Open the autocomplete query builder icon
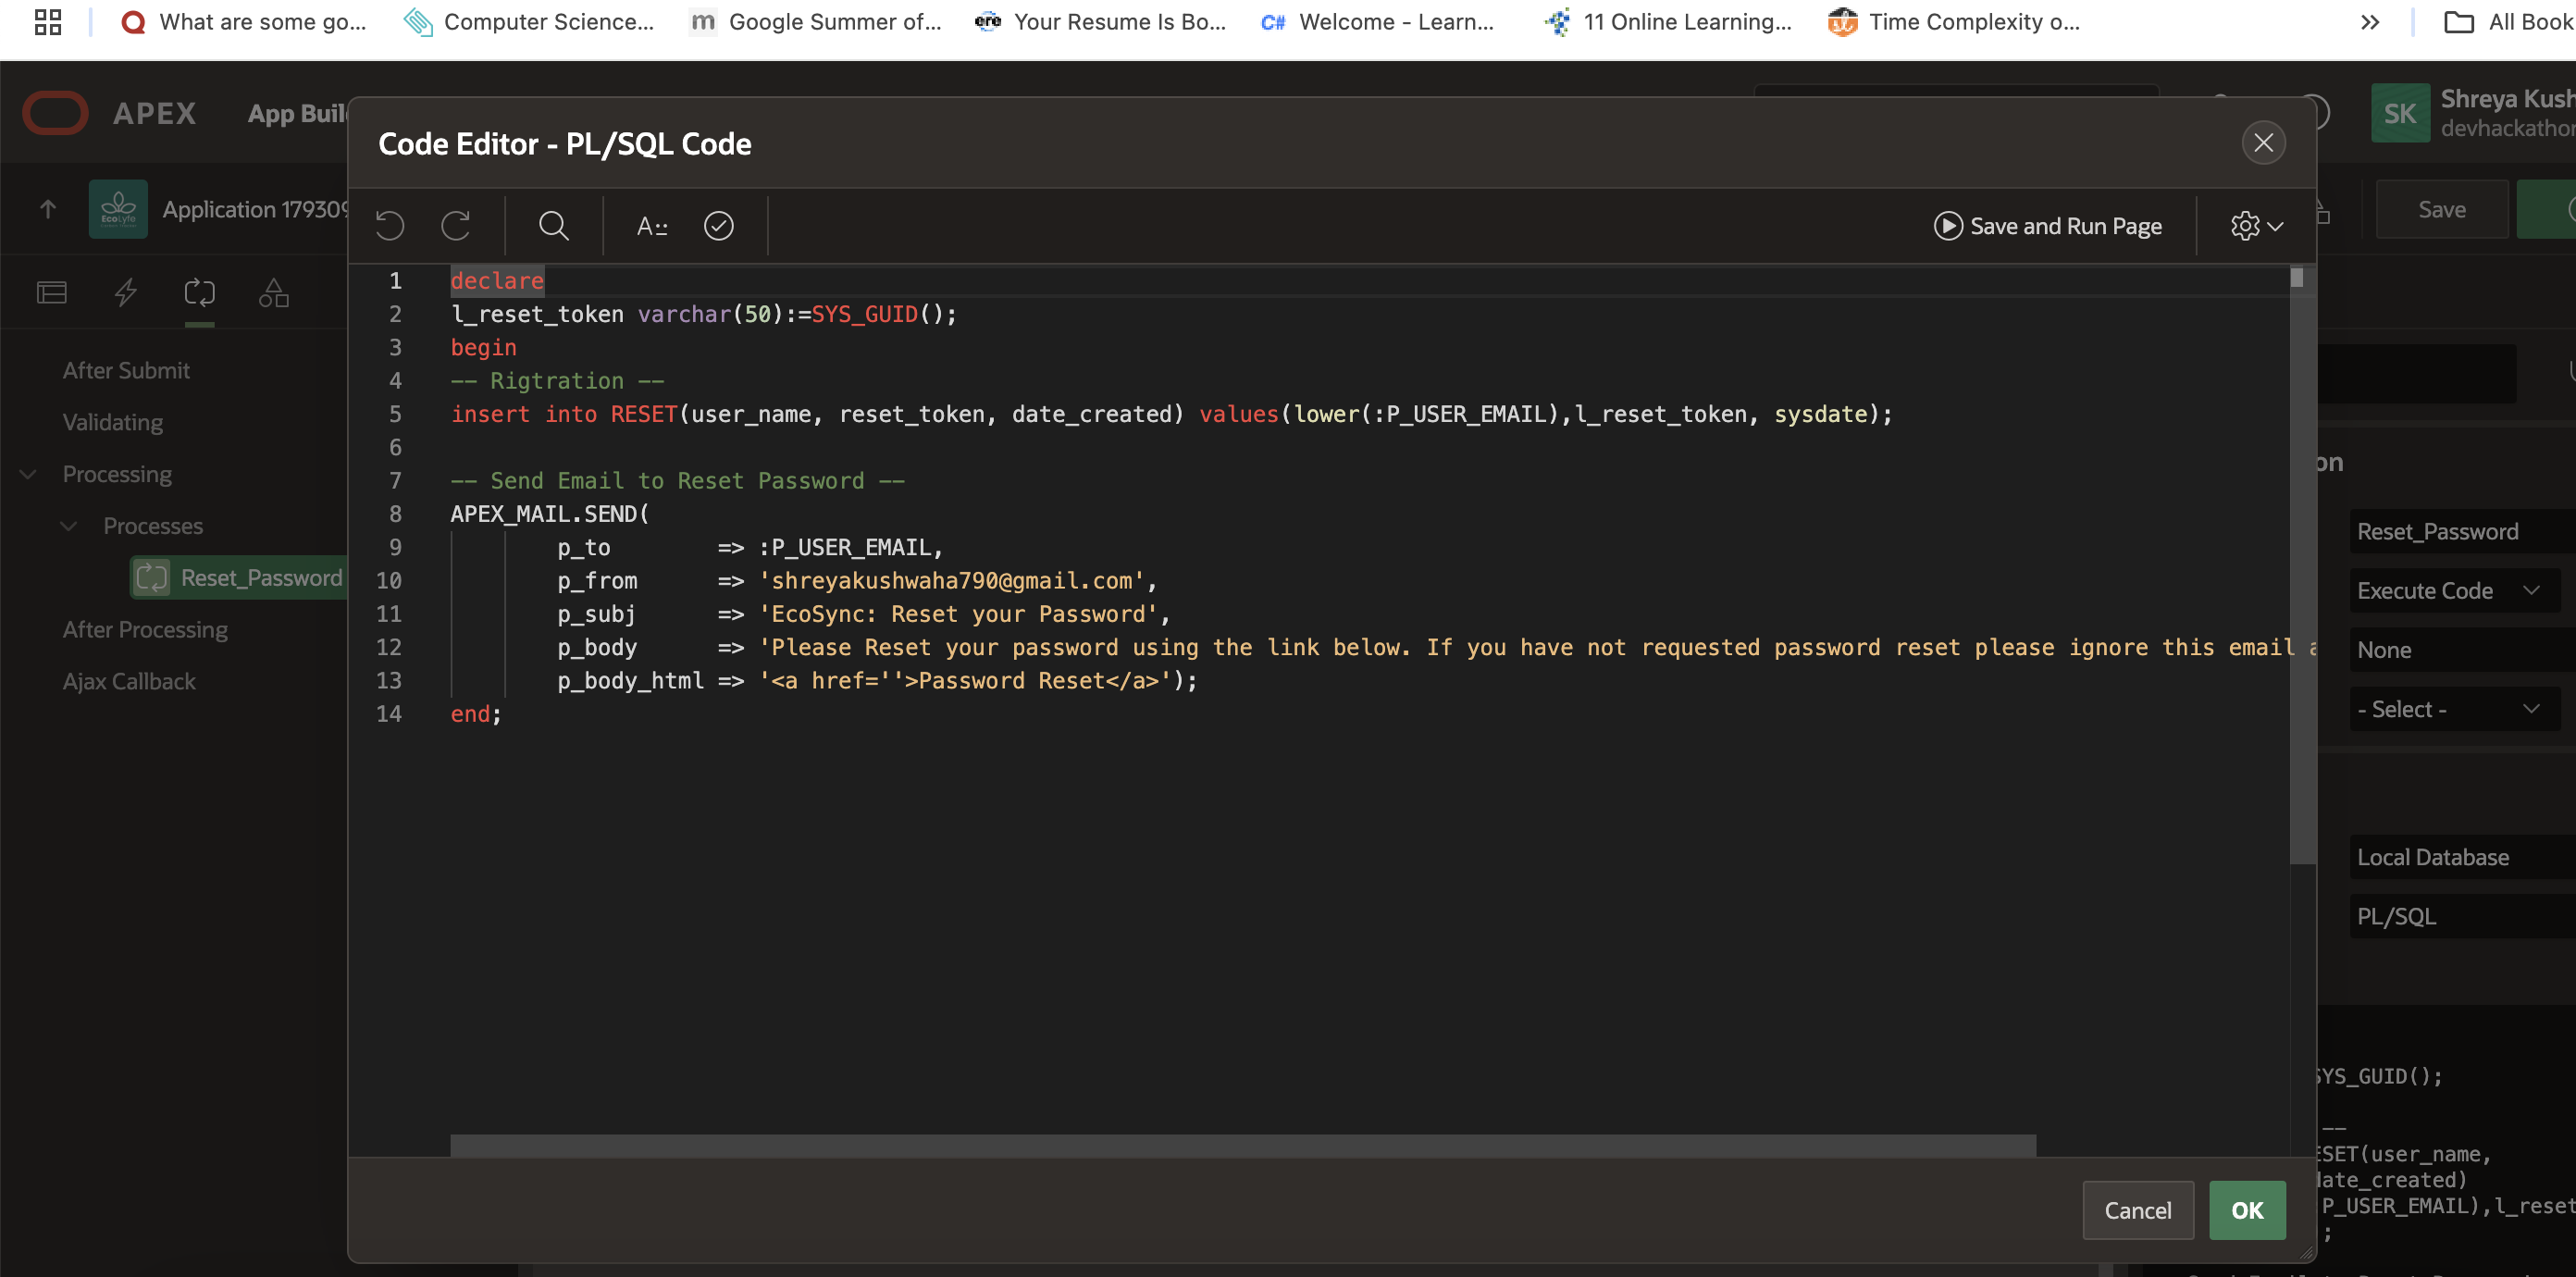Image resolution: width=2576 pixels, height=1277 pixels. pyautogui.click(x=652, y=226)
